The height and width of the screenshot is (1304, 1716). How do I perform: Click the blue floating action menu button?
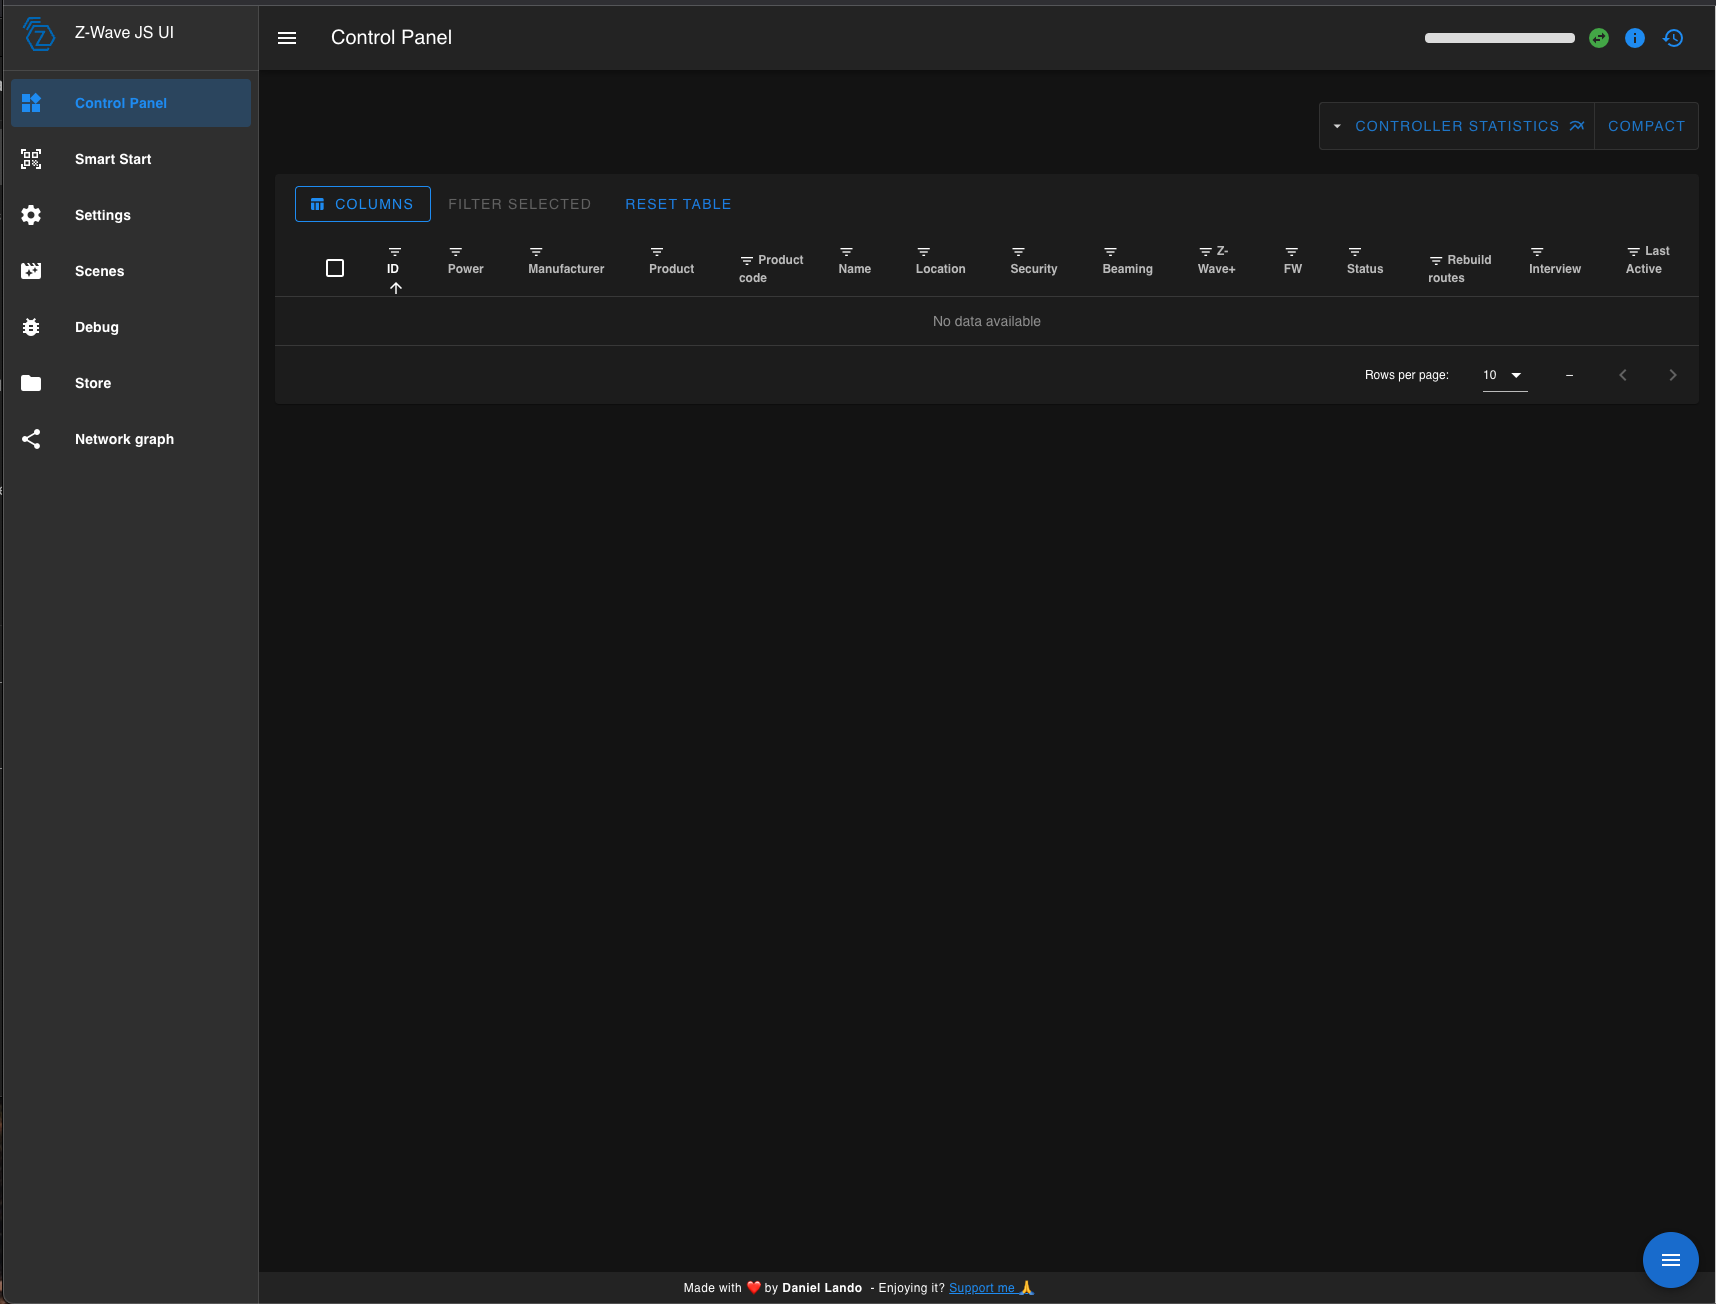(x=1671, y=1260)
